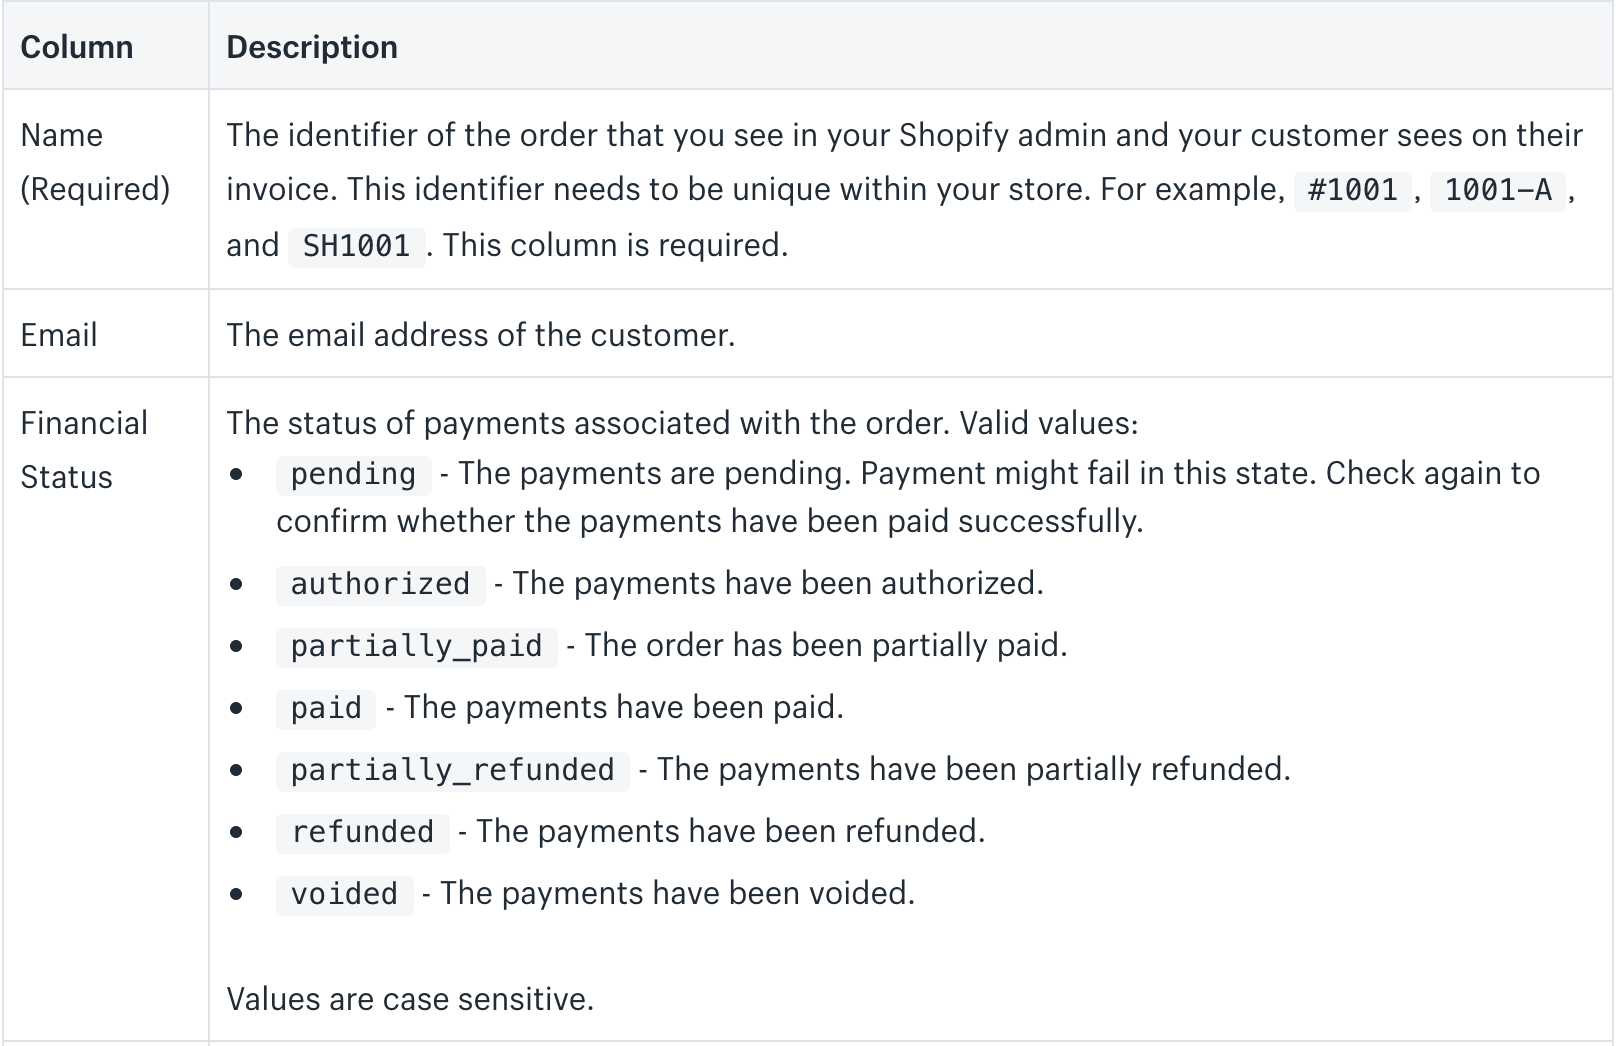Viewport: 1616px width, 1046px height.
Task: Click the Financial Status column cell
Action: (105, 710)
